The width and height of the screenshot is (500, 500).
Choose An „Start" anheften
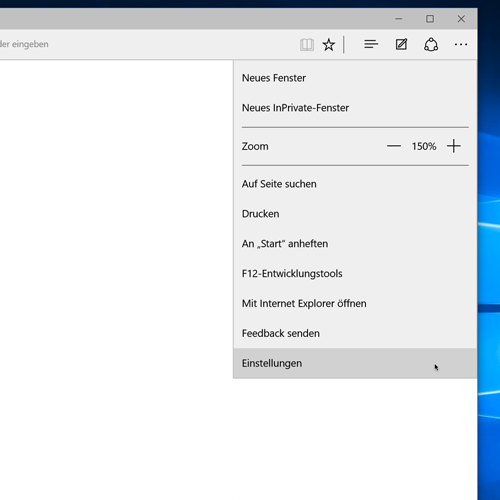click(355, 244)
